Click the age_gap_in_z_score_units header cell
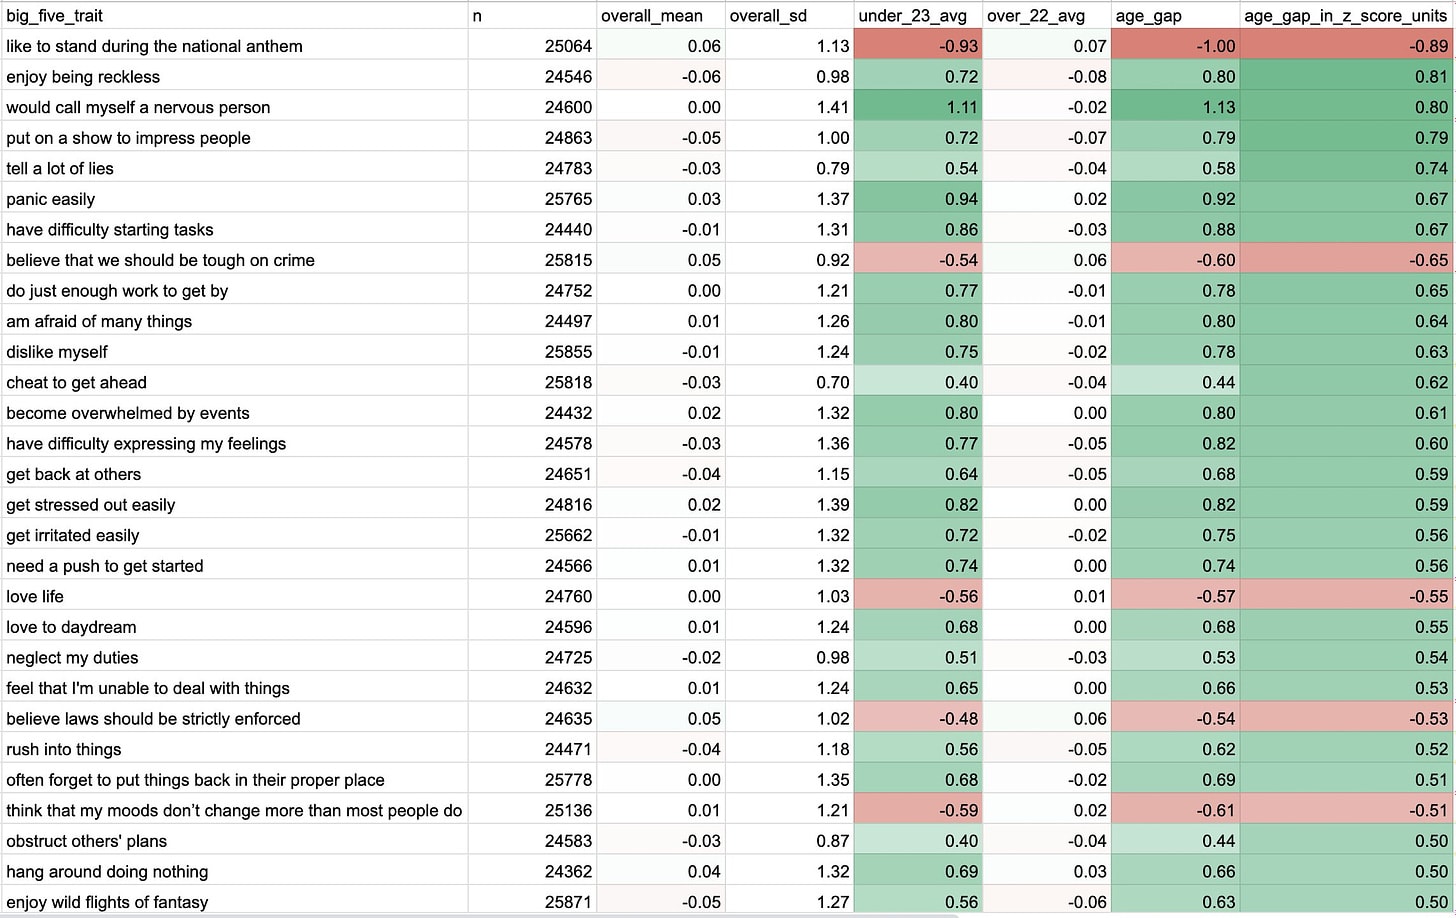Image resolution: width=1456 pixels, height=918 pixels. click(1345, 16)
